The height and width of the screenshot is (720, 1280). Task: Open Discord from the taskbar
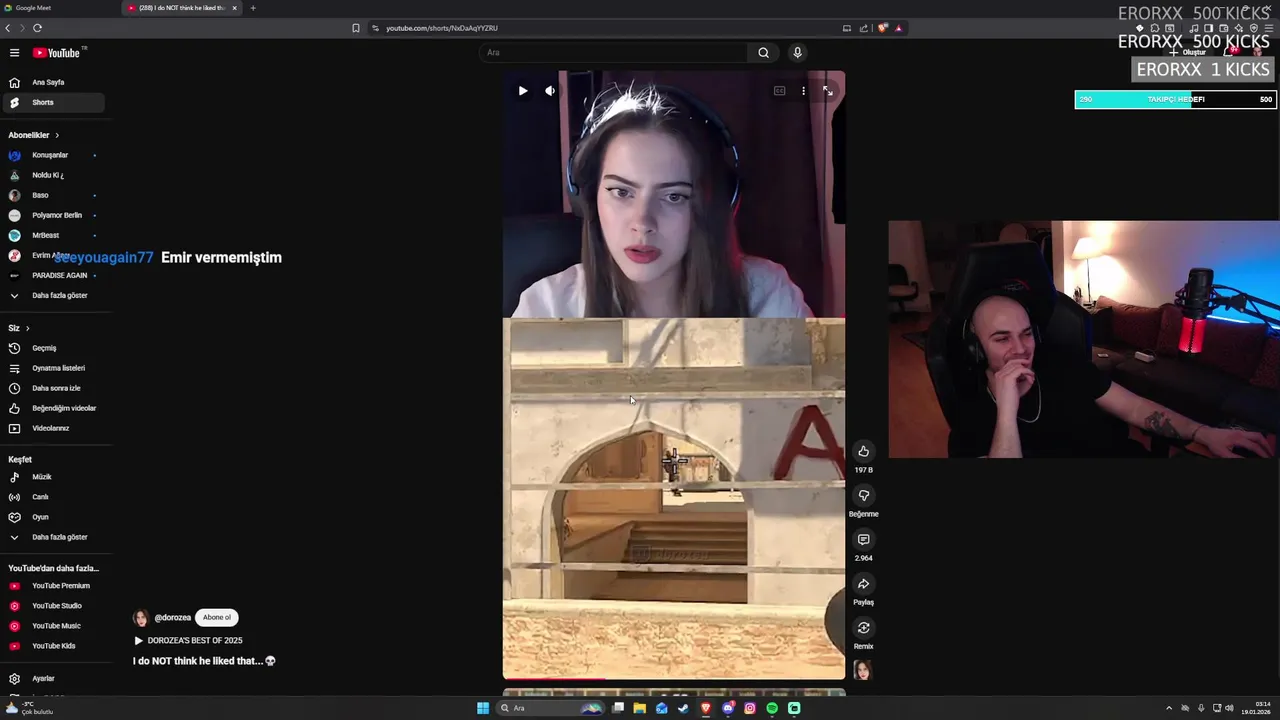click(x=728, y=708)
